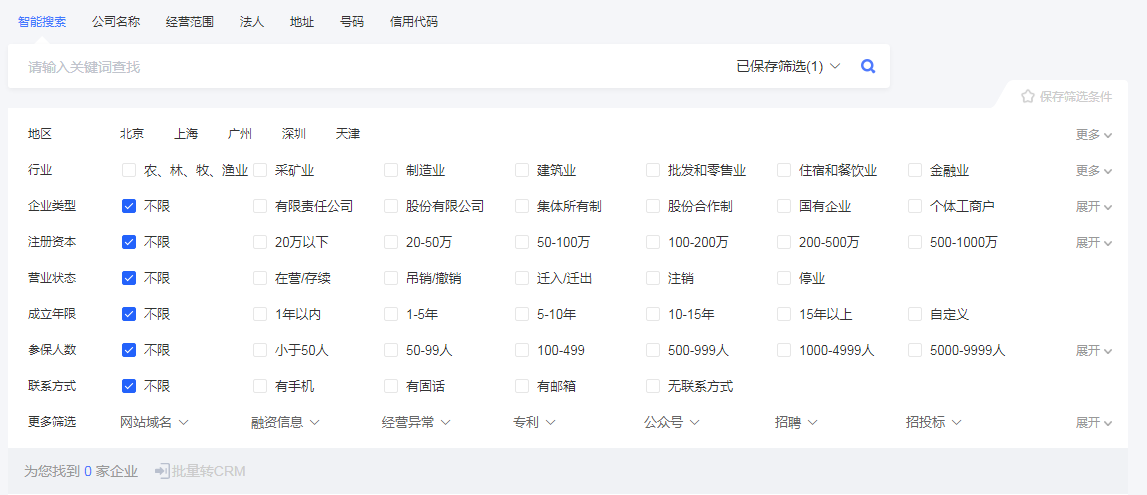The image size is (1147, 495).
Task: Click the keyword search input field
Action: coord(366,67)
